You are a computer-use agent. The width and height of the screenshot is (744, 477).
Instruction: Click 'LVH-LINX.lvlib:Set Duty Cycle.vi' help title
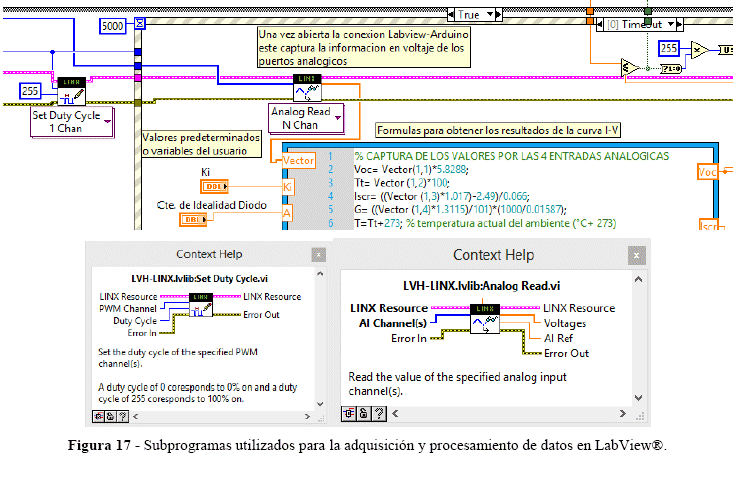click(x=200, y=279)
